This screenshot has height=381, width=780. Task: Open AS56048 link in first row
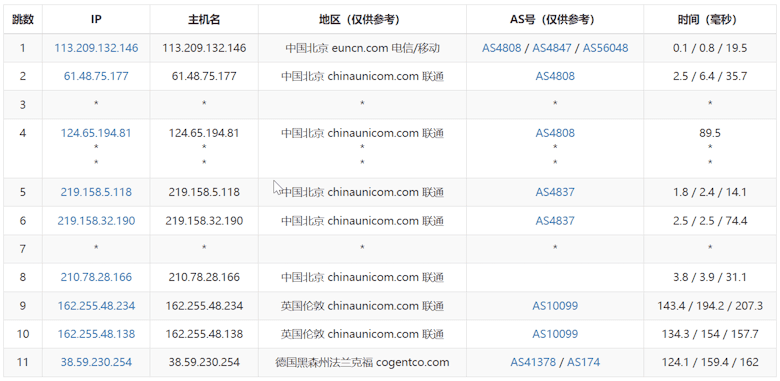pos(605,48)
